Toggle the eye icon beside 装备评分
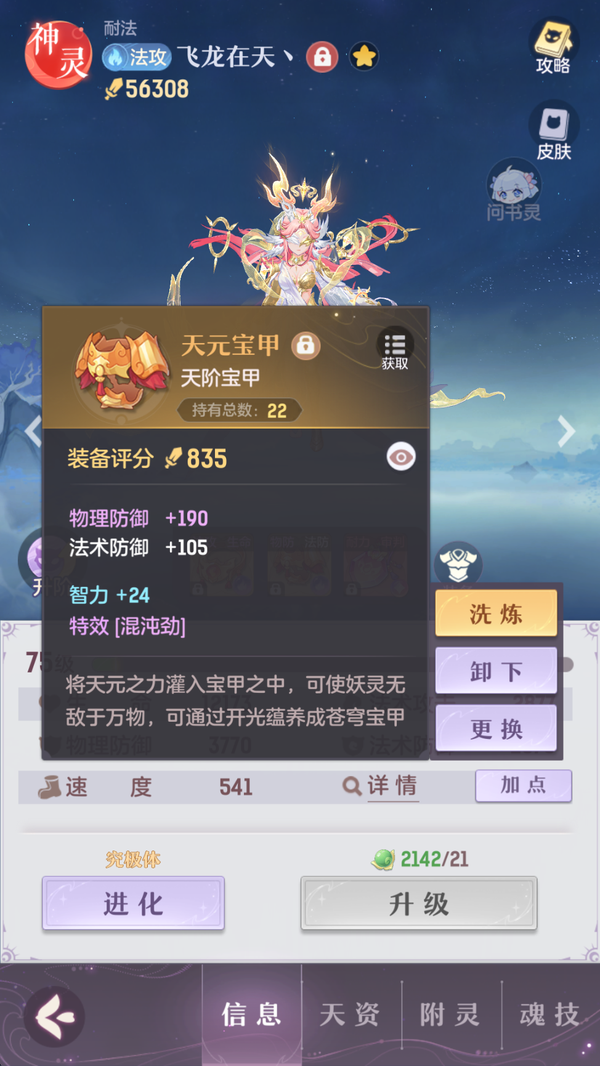Screen dimensions: 600x1066 (401, 457)
